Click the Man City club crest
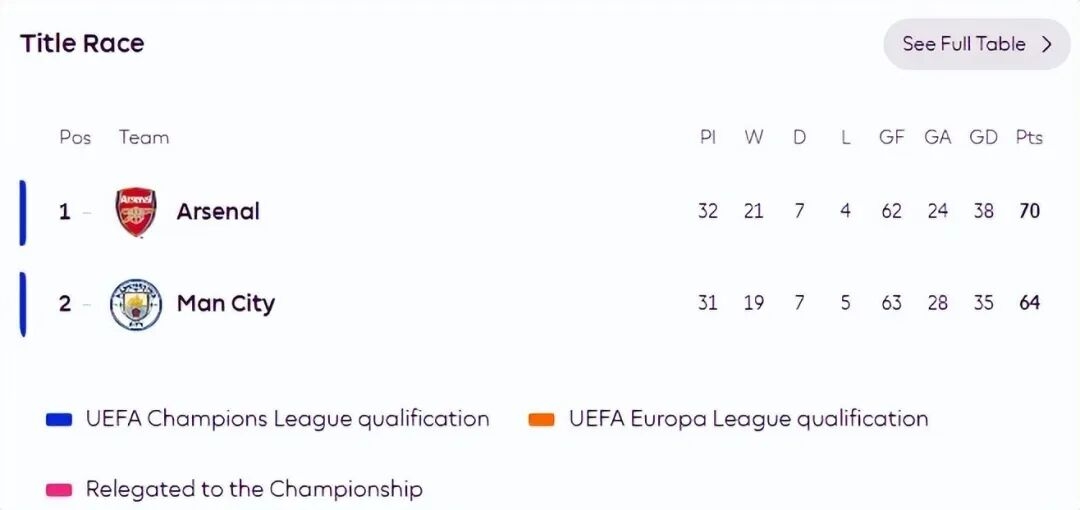1080x510 pixels. [x=136, y=304]
